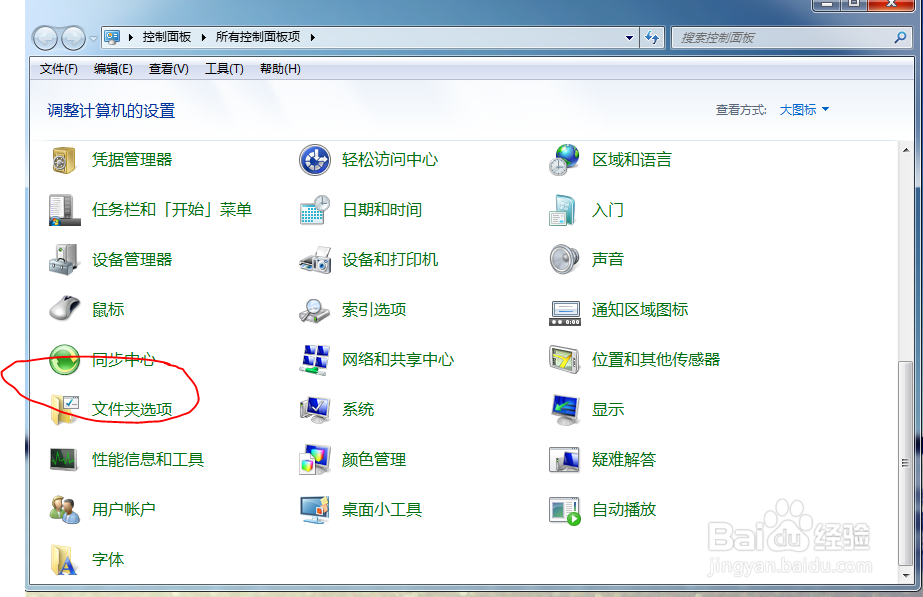This screenshot has height=597, width=923.
Task: Click the 所有控制面板项 breadcrumb segment
Action: tap(258, 37)
